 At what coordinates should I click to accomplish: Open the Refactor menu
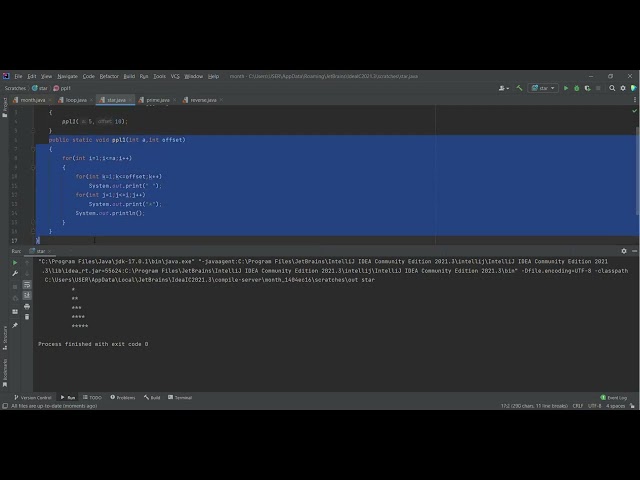(x=109, y=76)
